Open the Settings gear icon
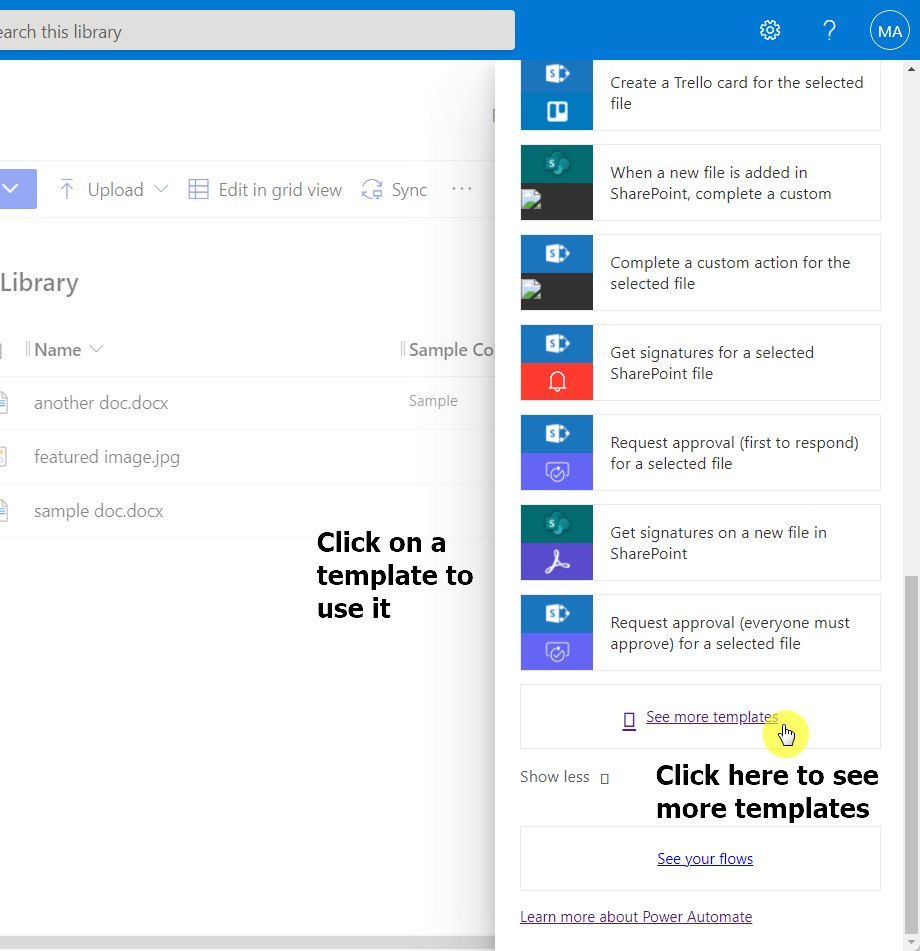 point(770,30)
